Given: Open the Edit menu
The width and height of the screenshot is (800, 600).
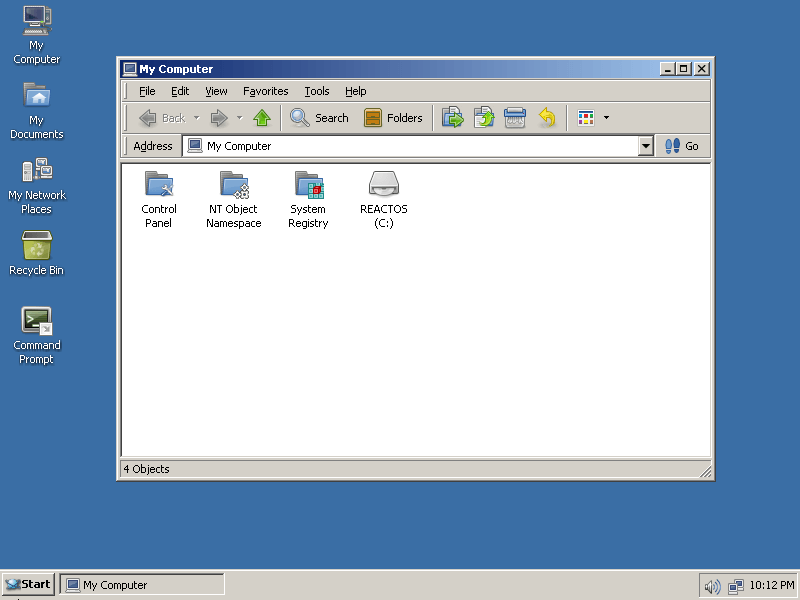Looking at the screenshot, I should click(x=180, y=91).
